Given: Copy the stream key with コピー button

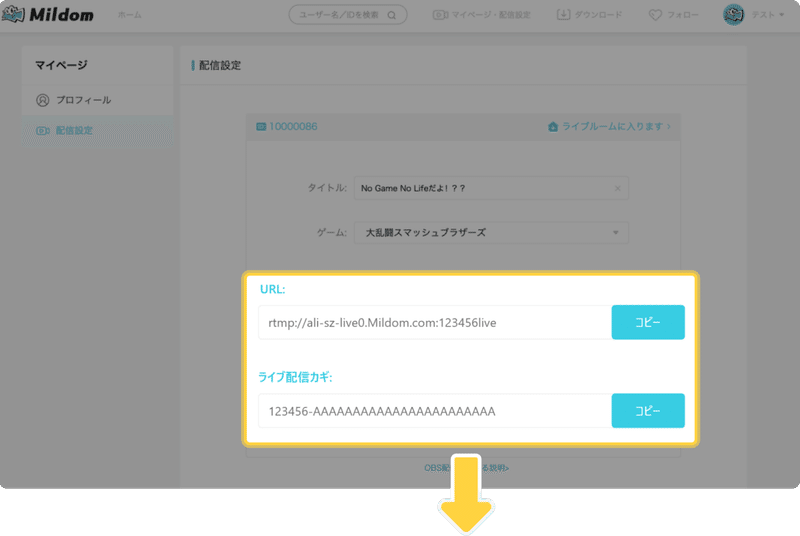Looking at the screenshot, I should [648, 411].
